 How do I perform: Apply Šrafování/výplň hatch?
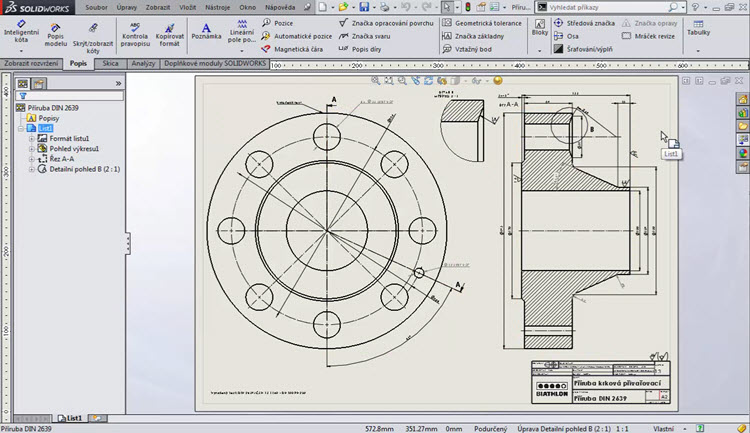pos(583,49)
